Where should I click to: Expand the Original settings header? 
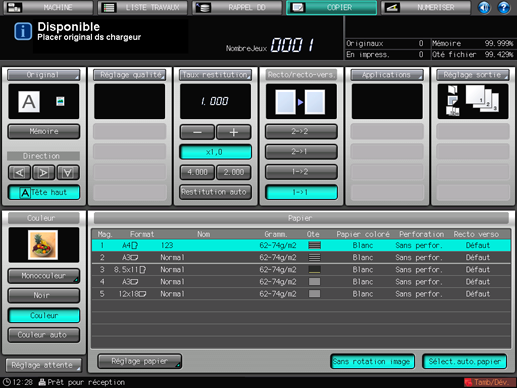44,75
